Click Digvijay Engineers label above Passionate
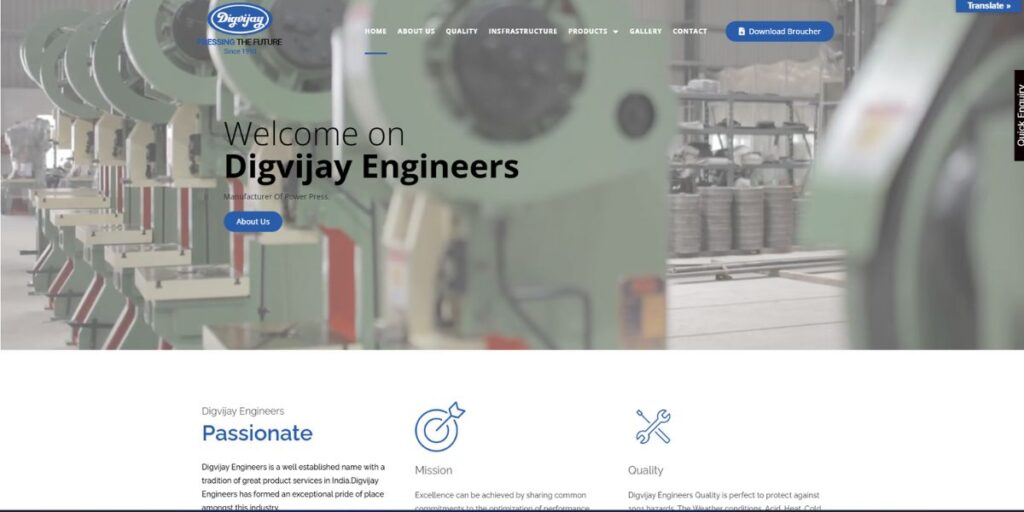This screenshot has height=512, width=1024. tap(243, 411)
